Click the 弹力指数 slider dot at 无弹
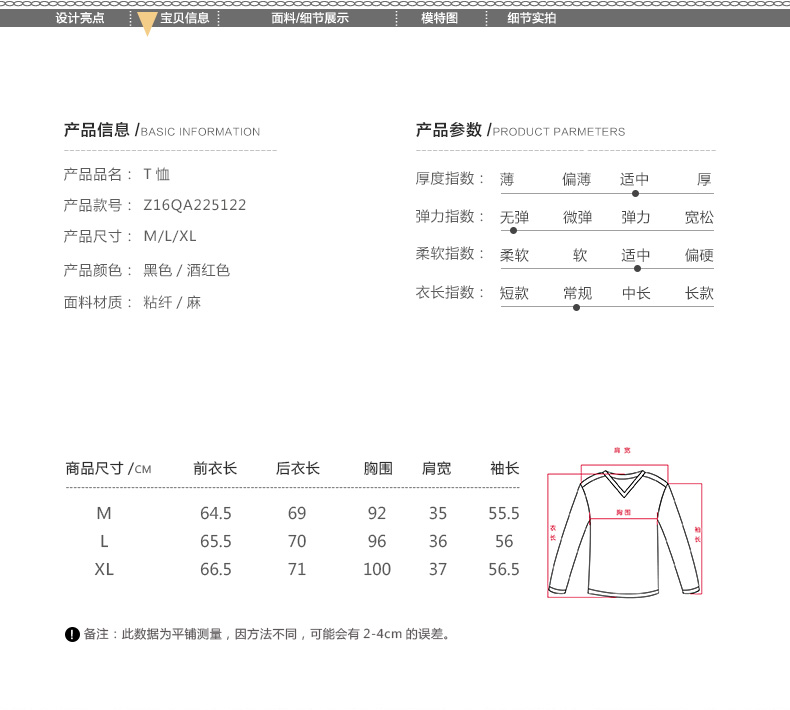 (513, 230)
